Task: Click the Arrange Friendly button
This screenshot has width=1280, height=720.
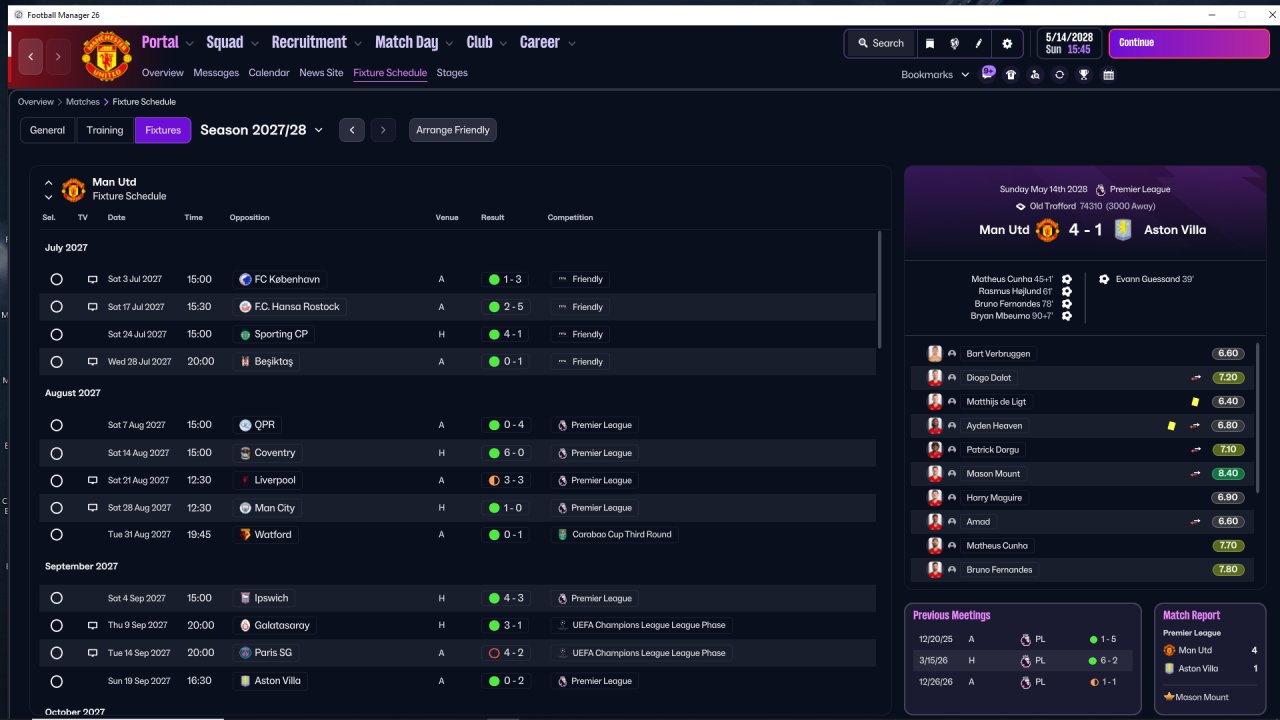Action: 453,130
